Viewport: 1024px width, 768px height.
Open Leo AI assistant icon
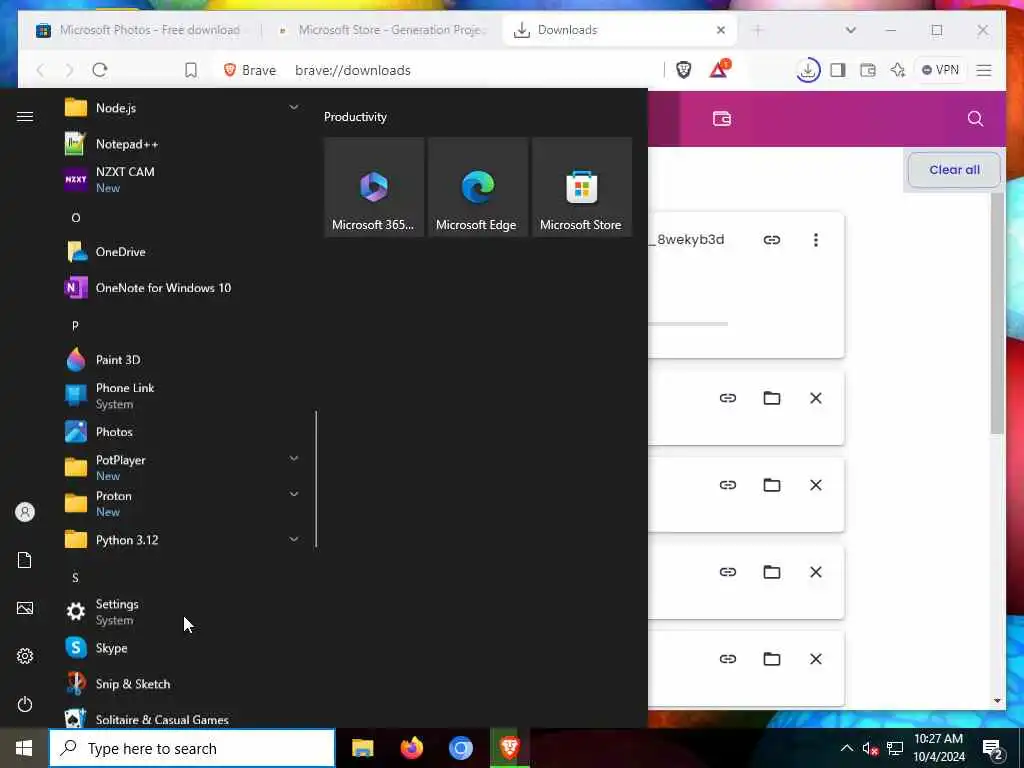coord(898,70)
